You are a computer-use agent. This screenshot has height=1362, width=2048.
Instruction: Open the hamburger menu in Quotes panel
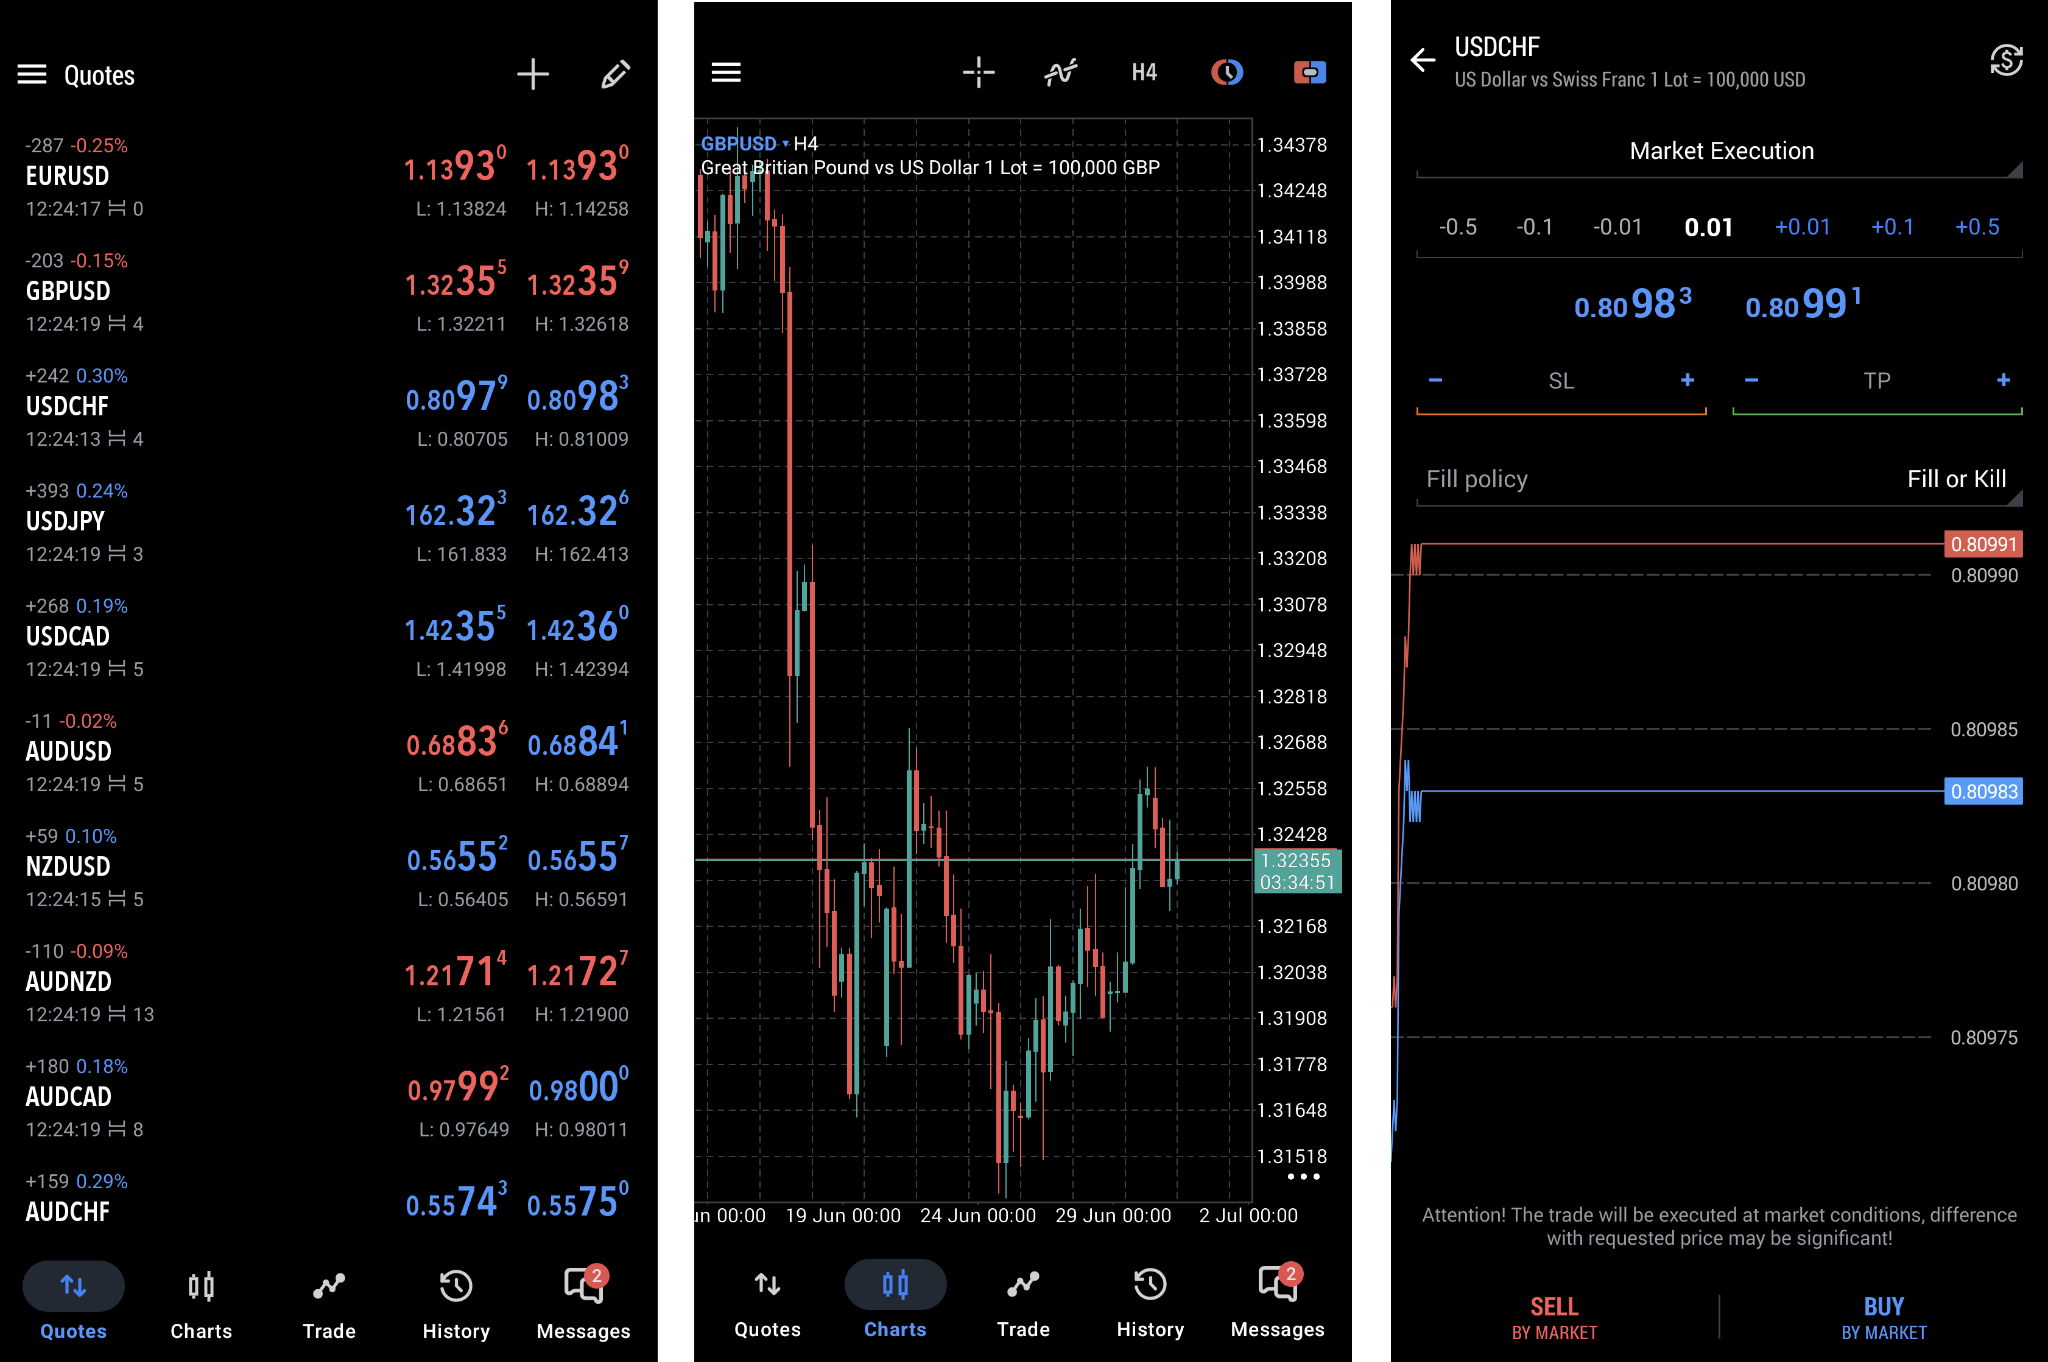[x=32, y=75]
